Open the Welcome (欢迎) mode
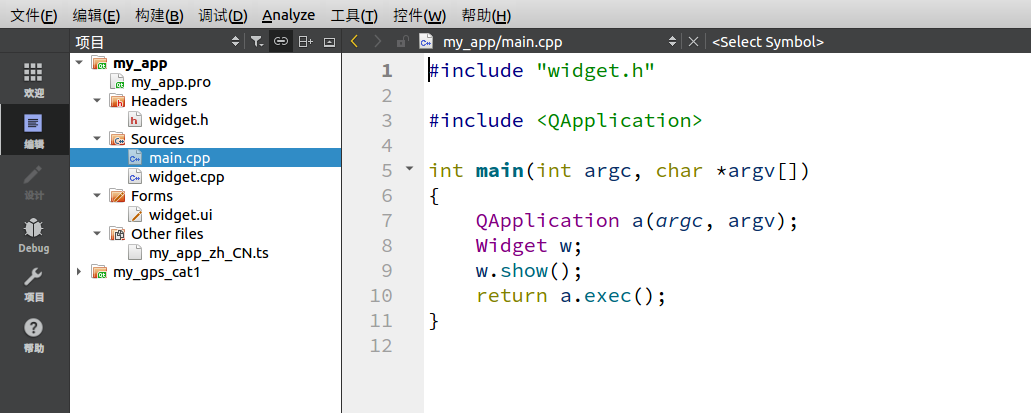The width and height of the screenshot is (1031, 413). [34, 79]
